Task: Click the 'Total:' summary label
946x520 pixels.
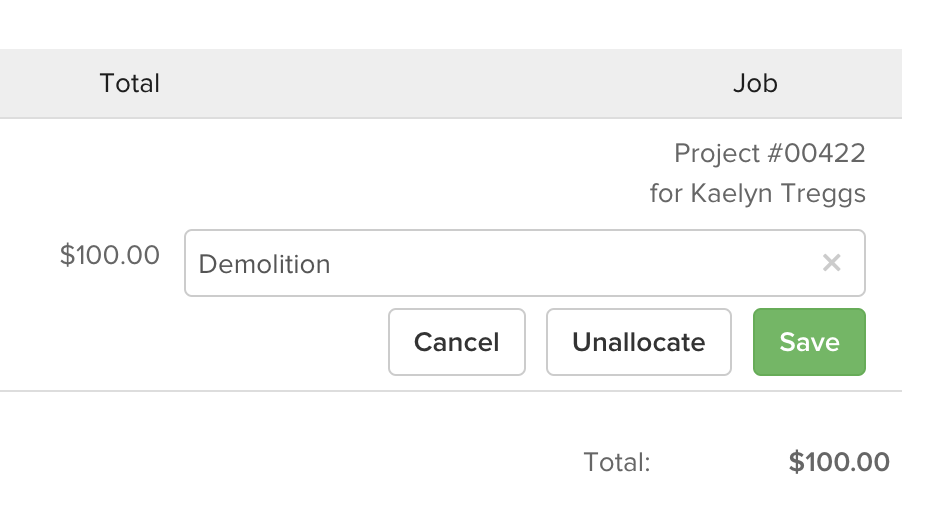Action: pos(617,462)
